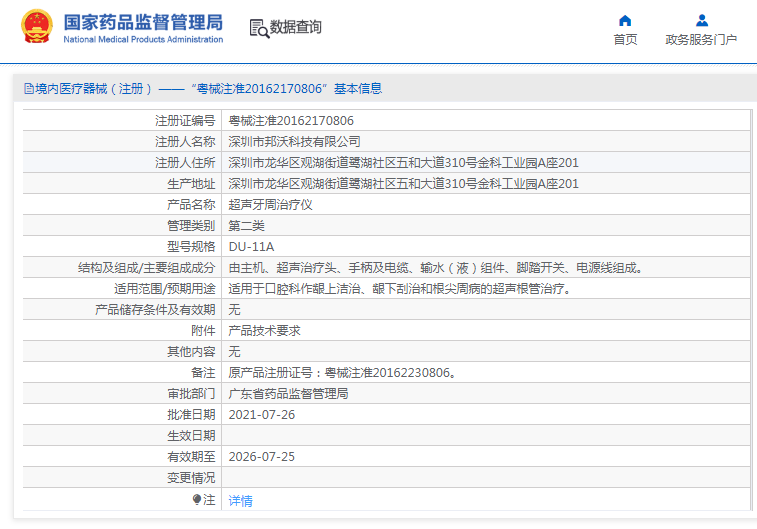Open the 详情 link

(240, 501)
